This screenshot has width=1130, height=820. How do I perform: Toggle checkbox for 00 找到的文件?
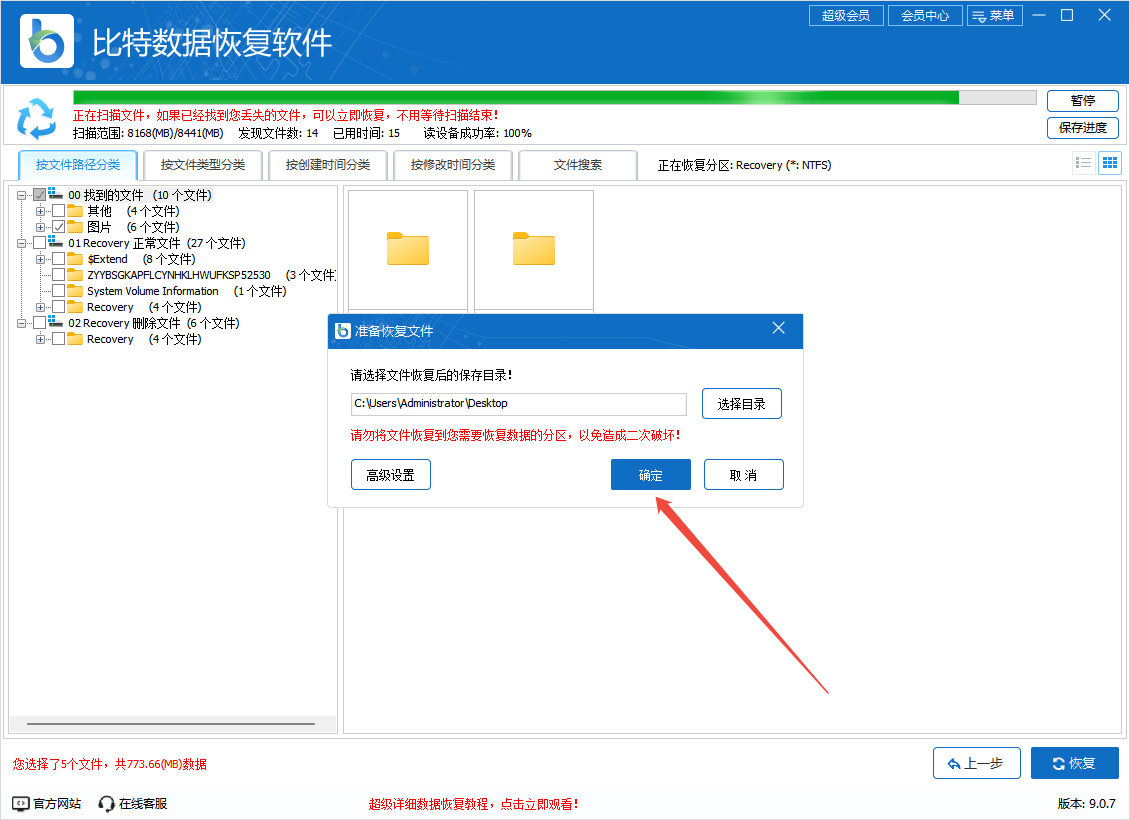pos(40,195)
